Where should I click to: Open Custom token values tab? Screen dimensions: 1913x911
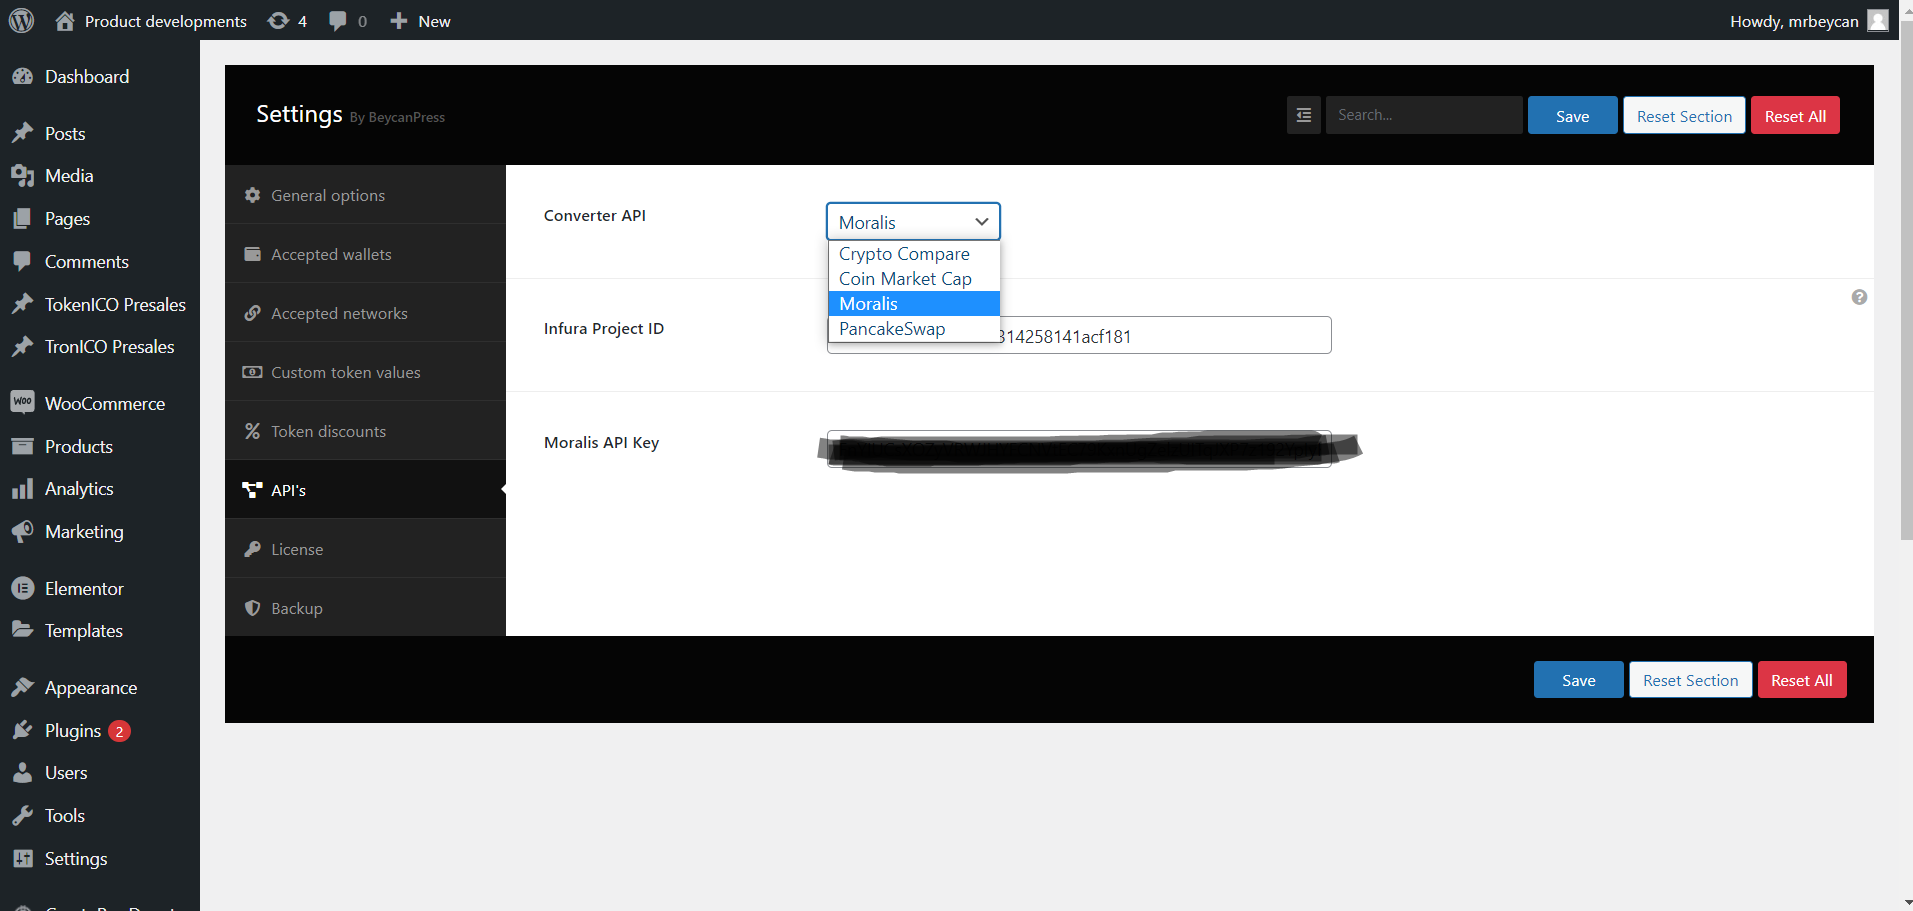[365, 372]
